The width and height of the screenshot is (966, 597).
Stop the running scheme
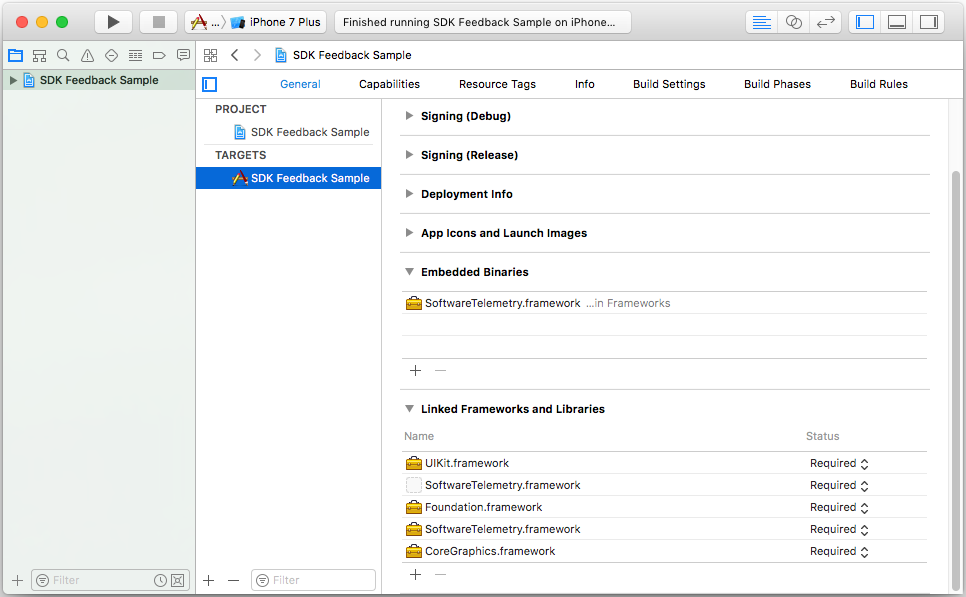click(158, 22)
